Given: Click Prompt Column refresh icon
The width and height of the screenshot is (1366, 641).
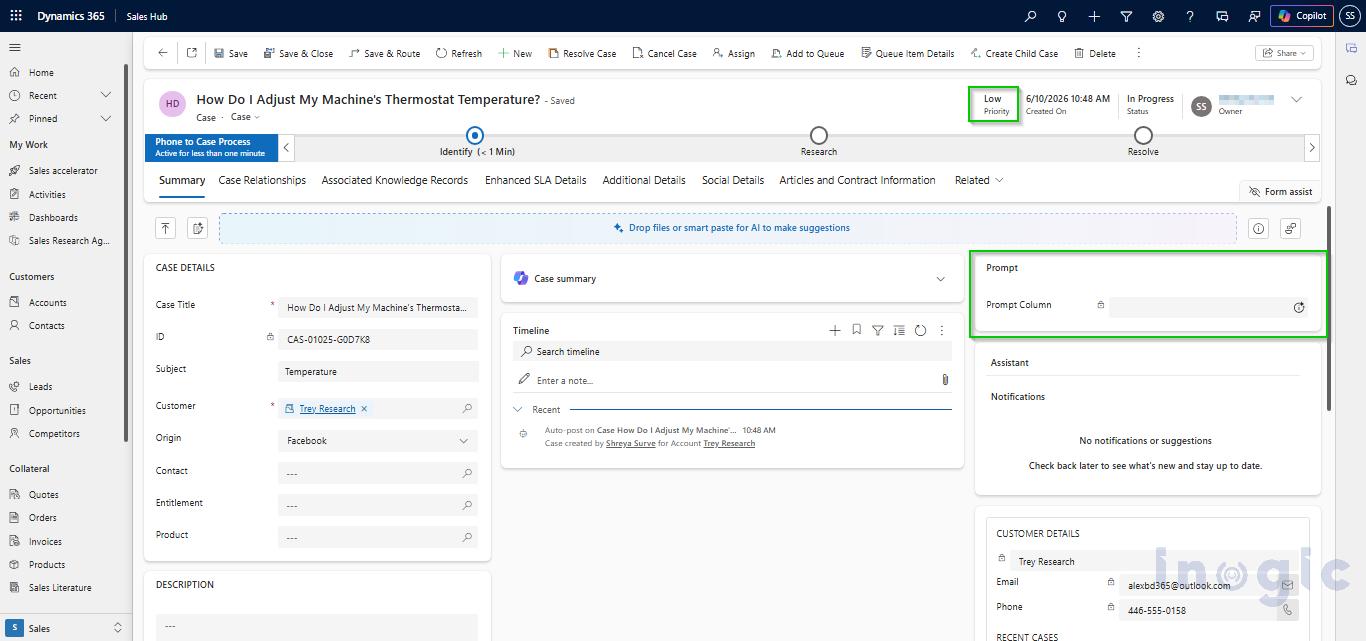Looking at the screenshot, I should (1299, 308).
